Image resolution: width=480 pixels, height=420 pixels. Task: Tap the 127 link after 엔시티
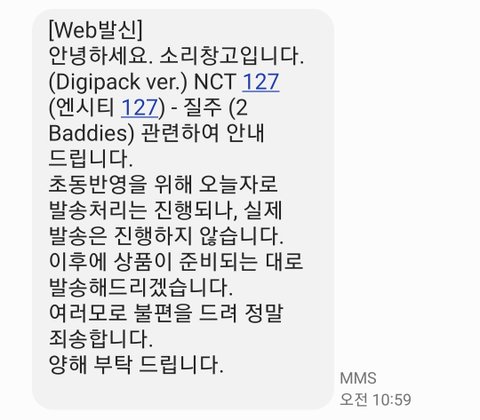click(139, 108)
